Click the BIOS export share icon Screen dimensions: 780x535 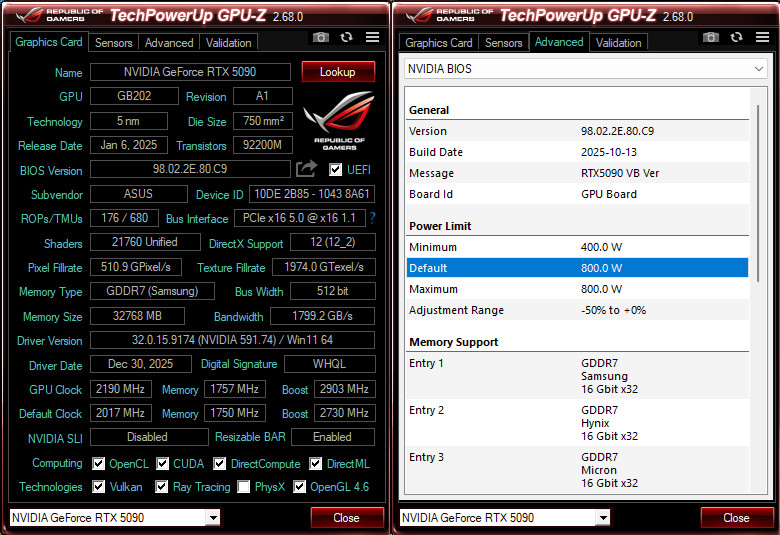pyautogui.click(x=306, y=169)
